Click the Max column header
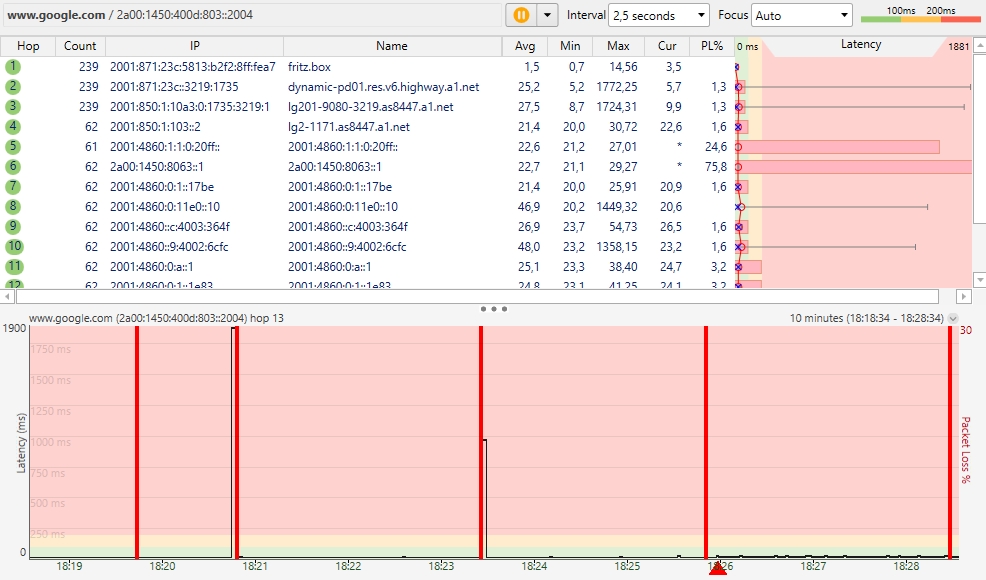Screen dimensions: 986x580 [618, 46]
